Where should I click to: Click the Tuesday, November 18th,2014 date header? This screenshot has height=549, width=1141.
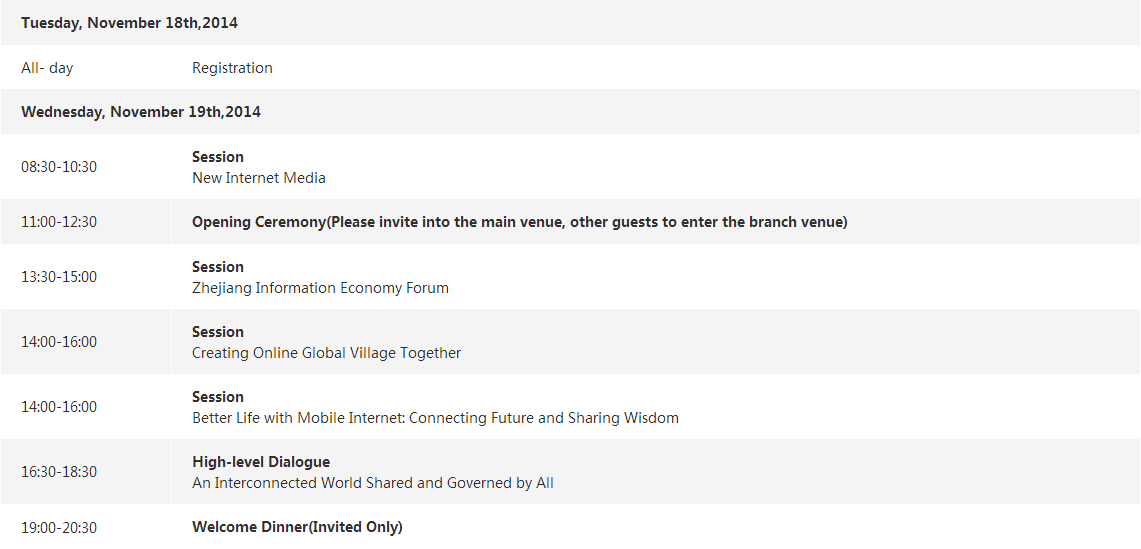[129, 22]
